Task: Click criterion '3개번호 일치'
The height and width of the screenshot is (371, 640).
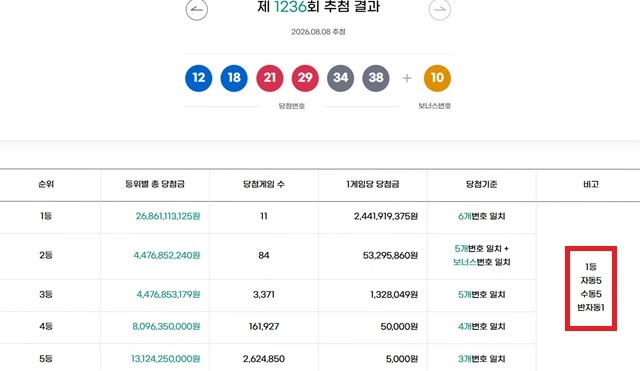Action: (x=482, y=359)
